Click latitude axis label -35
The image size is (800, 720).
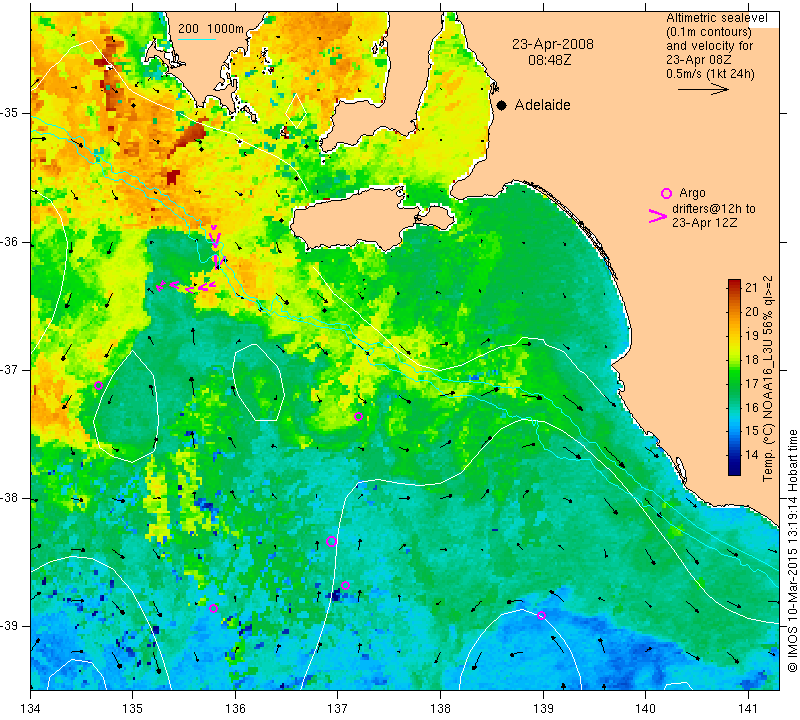pyautogui.click(x=10, y=113)
